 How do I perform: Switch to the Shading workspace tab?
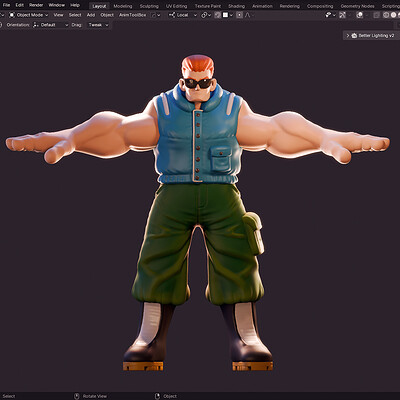pos(236,6)
